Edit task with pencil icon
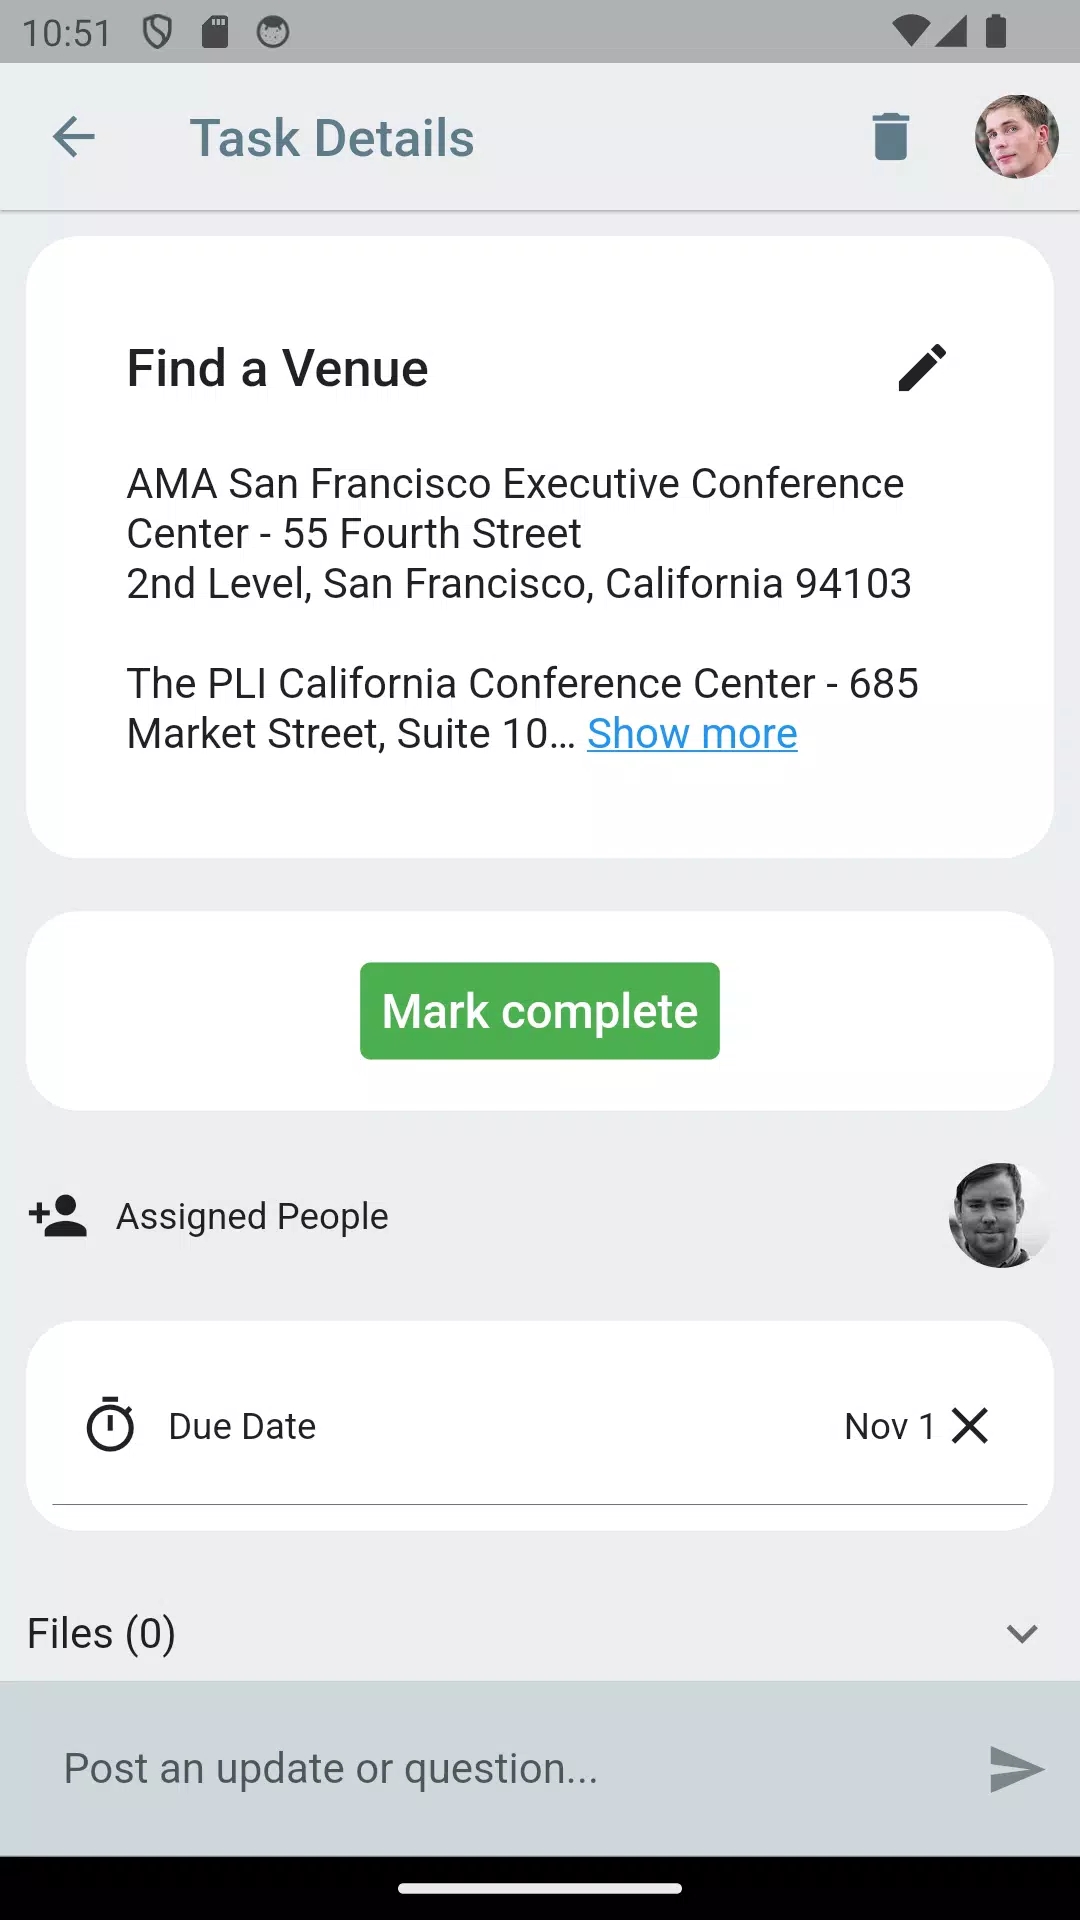Viewport: 1080px width, 1920px height. coord(922,368)
